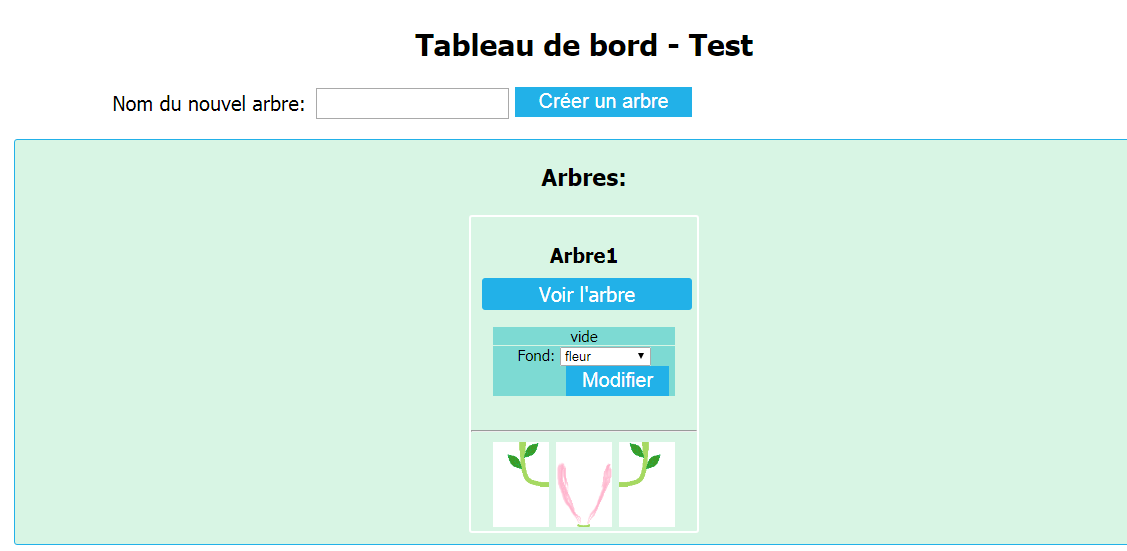Click the Fond: label text

(x=535, y=356)
